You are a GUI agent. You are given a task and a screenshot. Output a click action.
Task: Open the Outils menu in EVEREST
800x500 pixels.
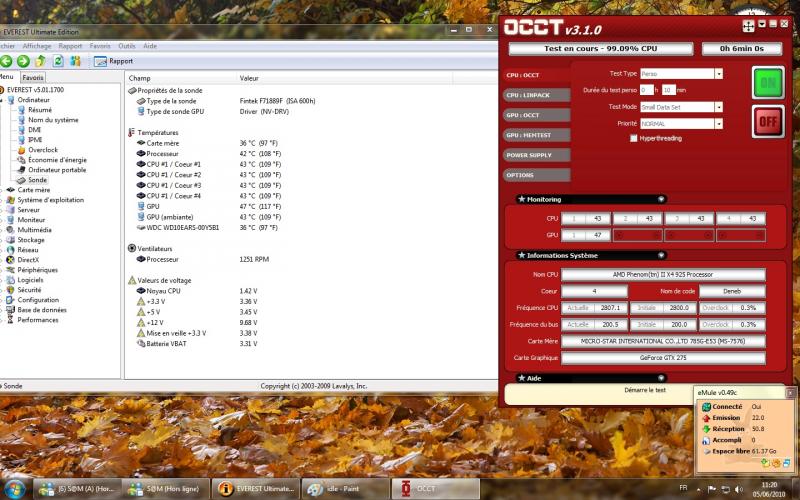tap(127, 46)
